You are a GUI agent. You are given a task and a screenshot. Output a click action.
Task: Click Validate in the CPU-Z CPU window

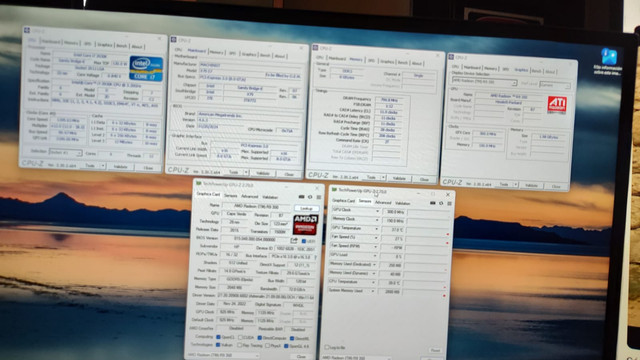[x=121, y=167]
